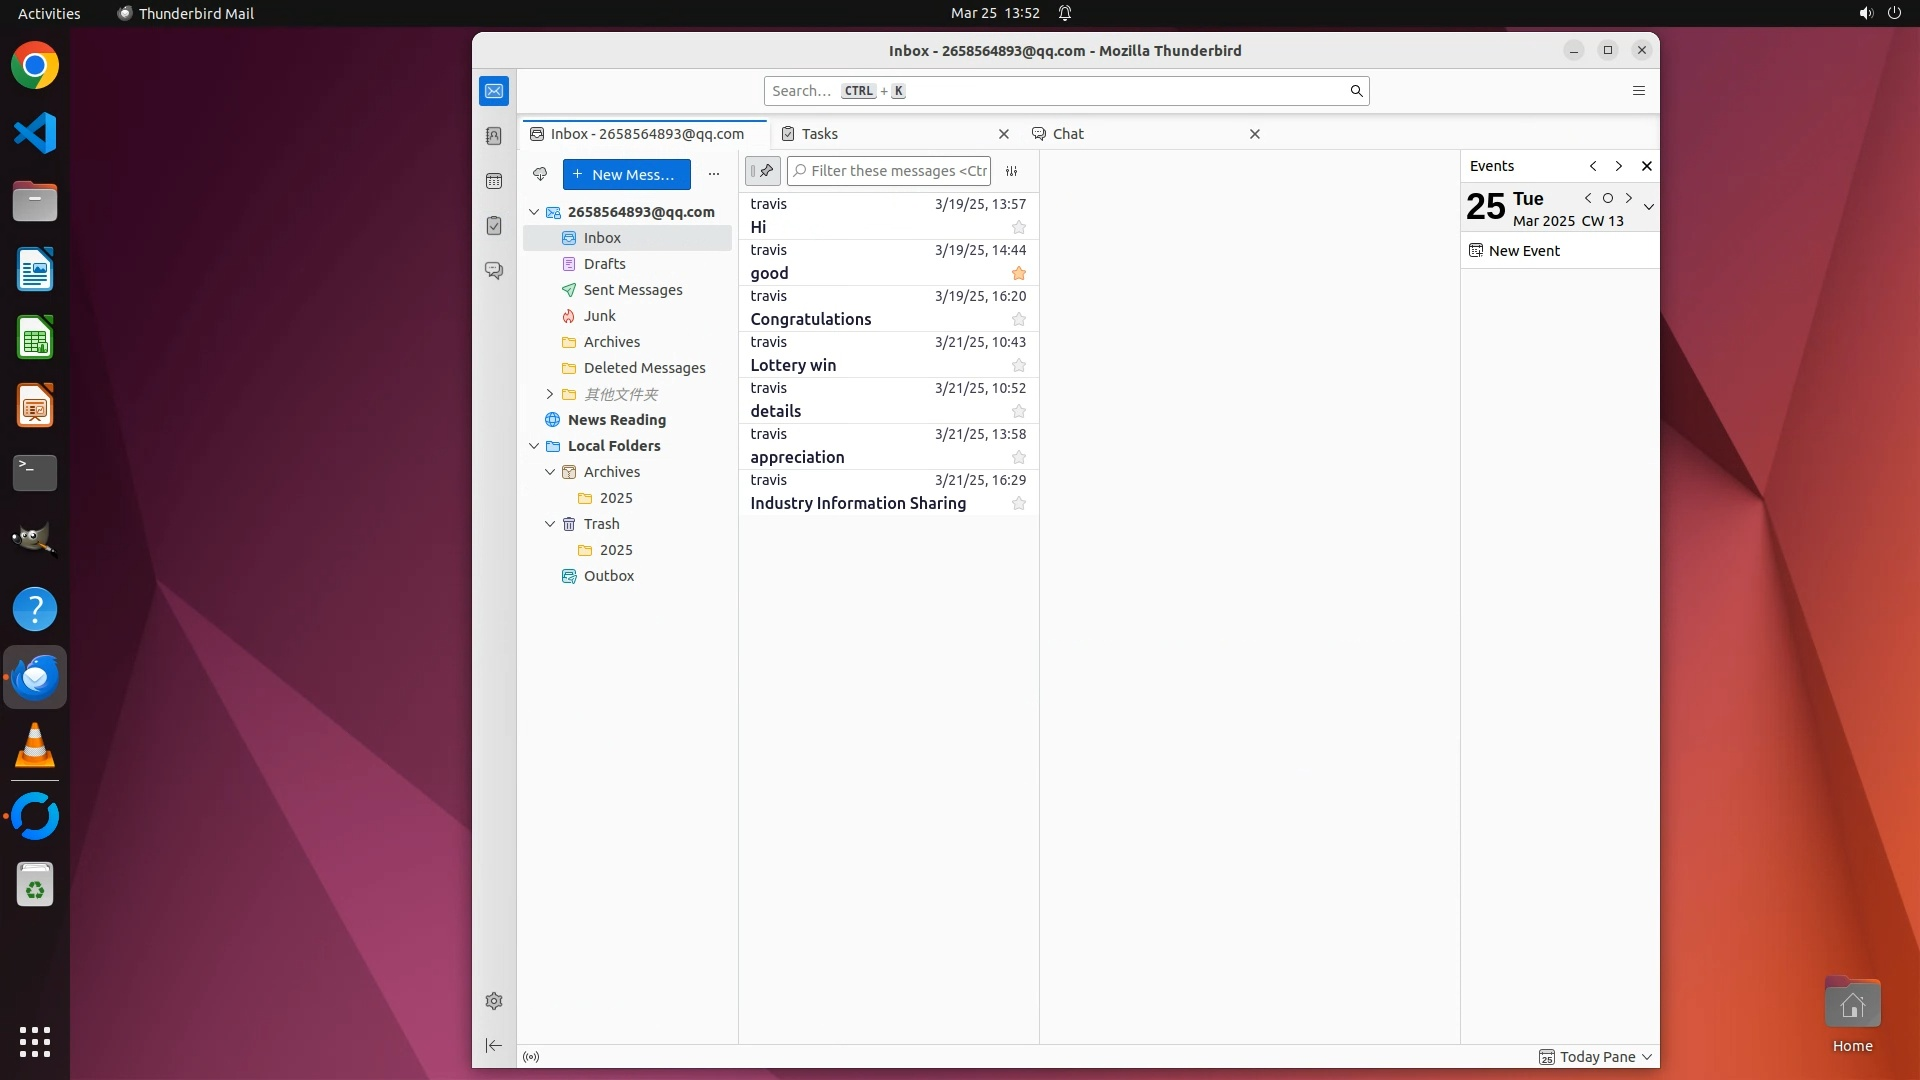Open the Chat space icon in sidebar
The width and height of the screenshot is (1920, 1080).
[494, 271]
